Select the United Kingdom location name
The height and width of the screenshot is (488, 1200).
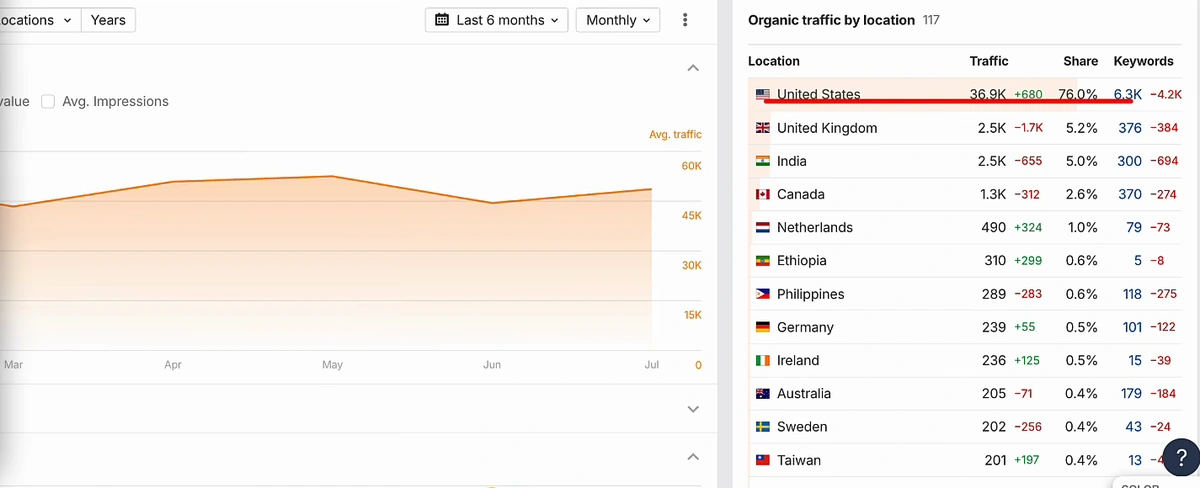[827, 128]
